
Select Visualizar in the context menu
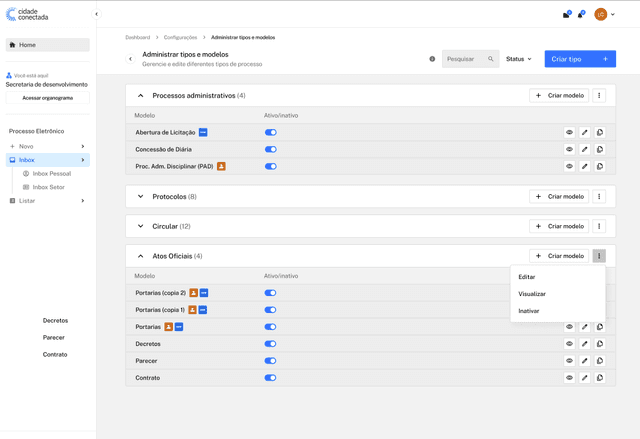[558, 294]
